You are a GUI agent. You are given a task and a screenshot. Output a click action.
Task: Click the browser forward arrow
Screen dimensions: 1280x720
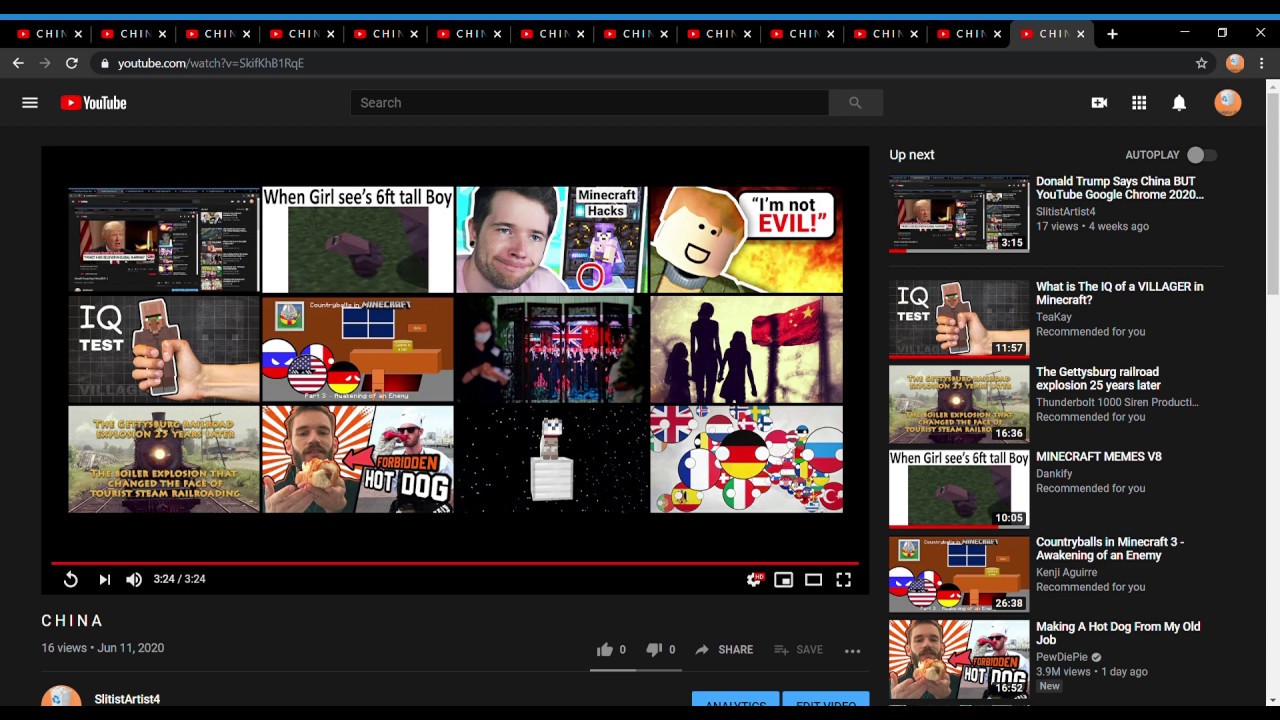[x=45, y=63]
